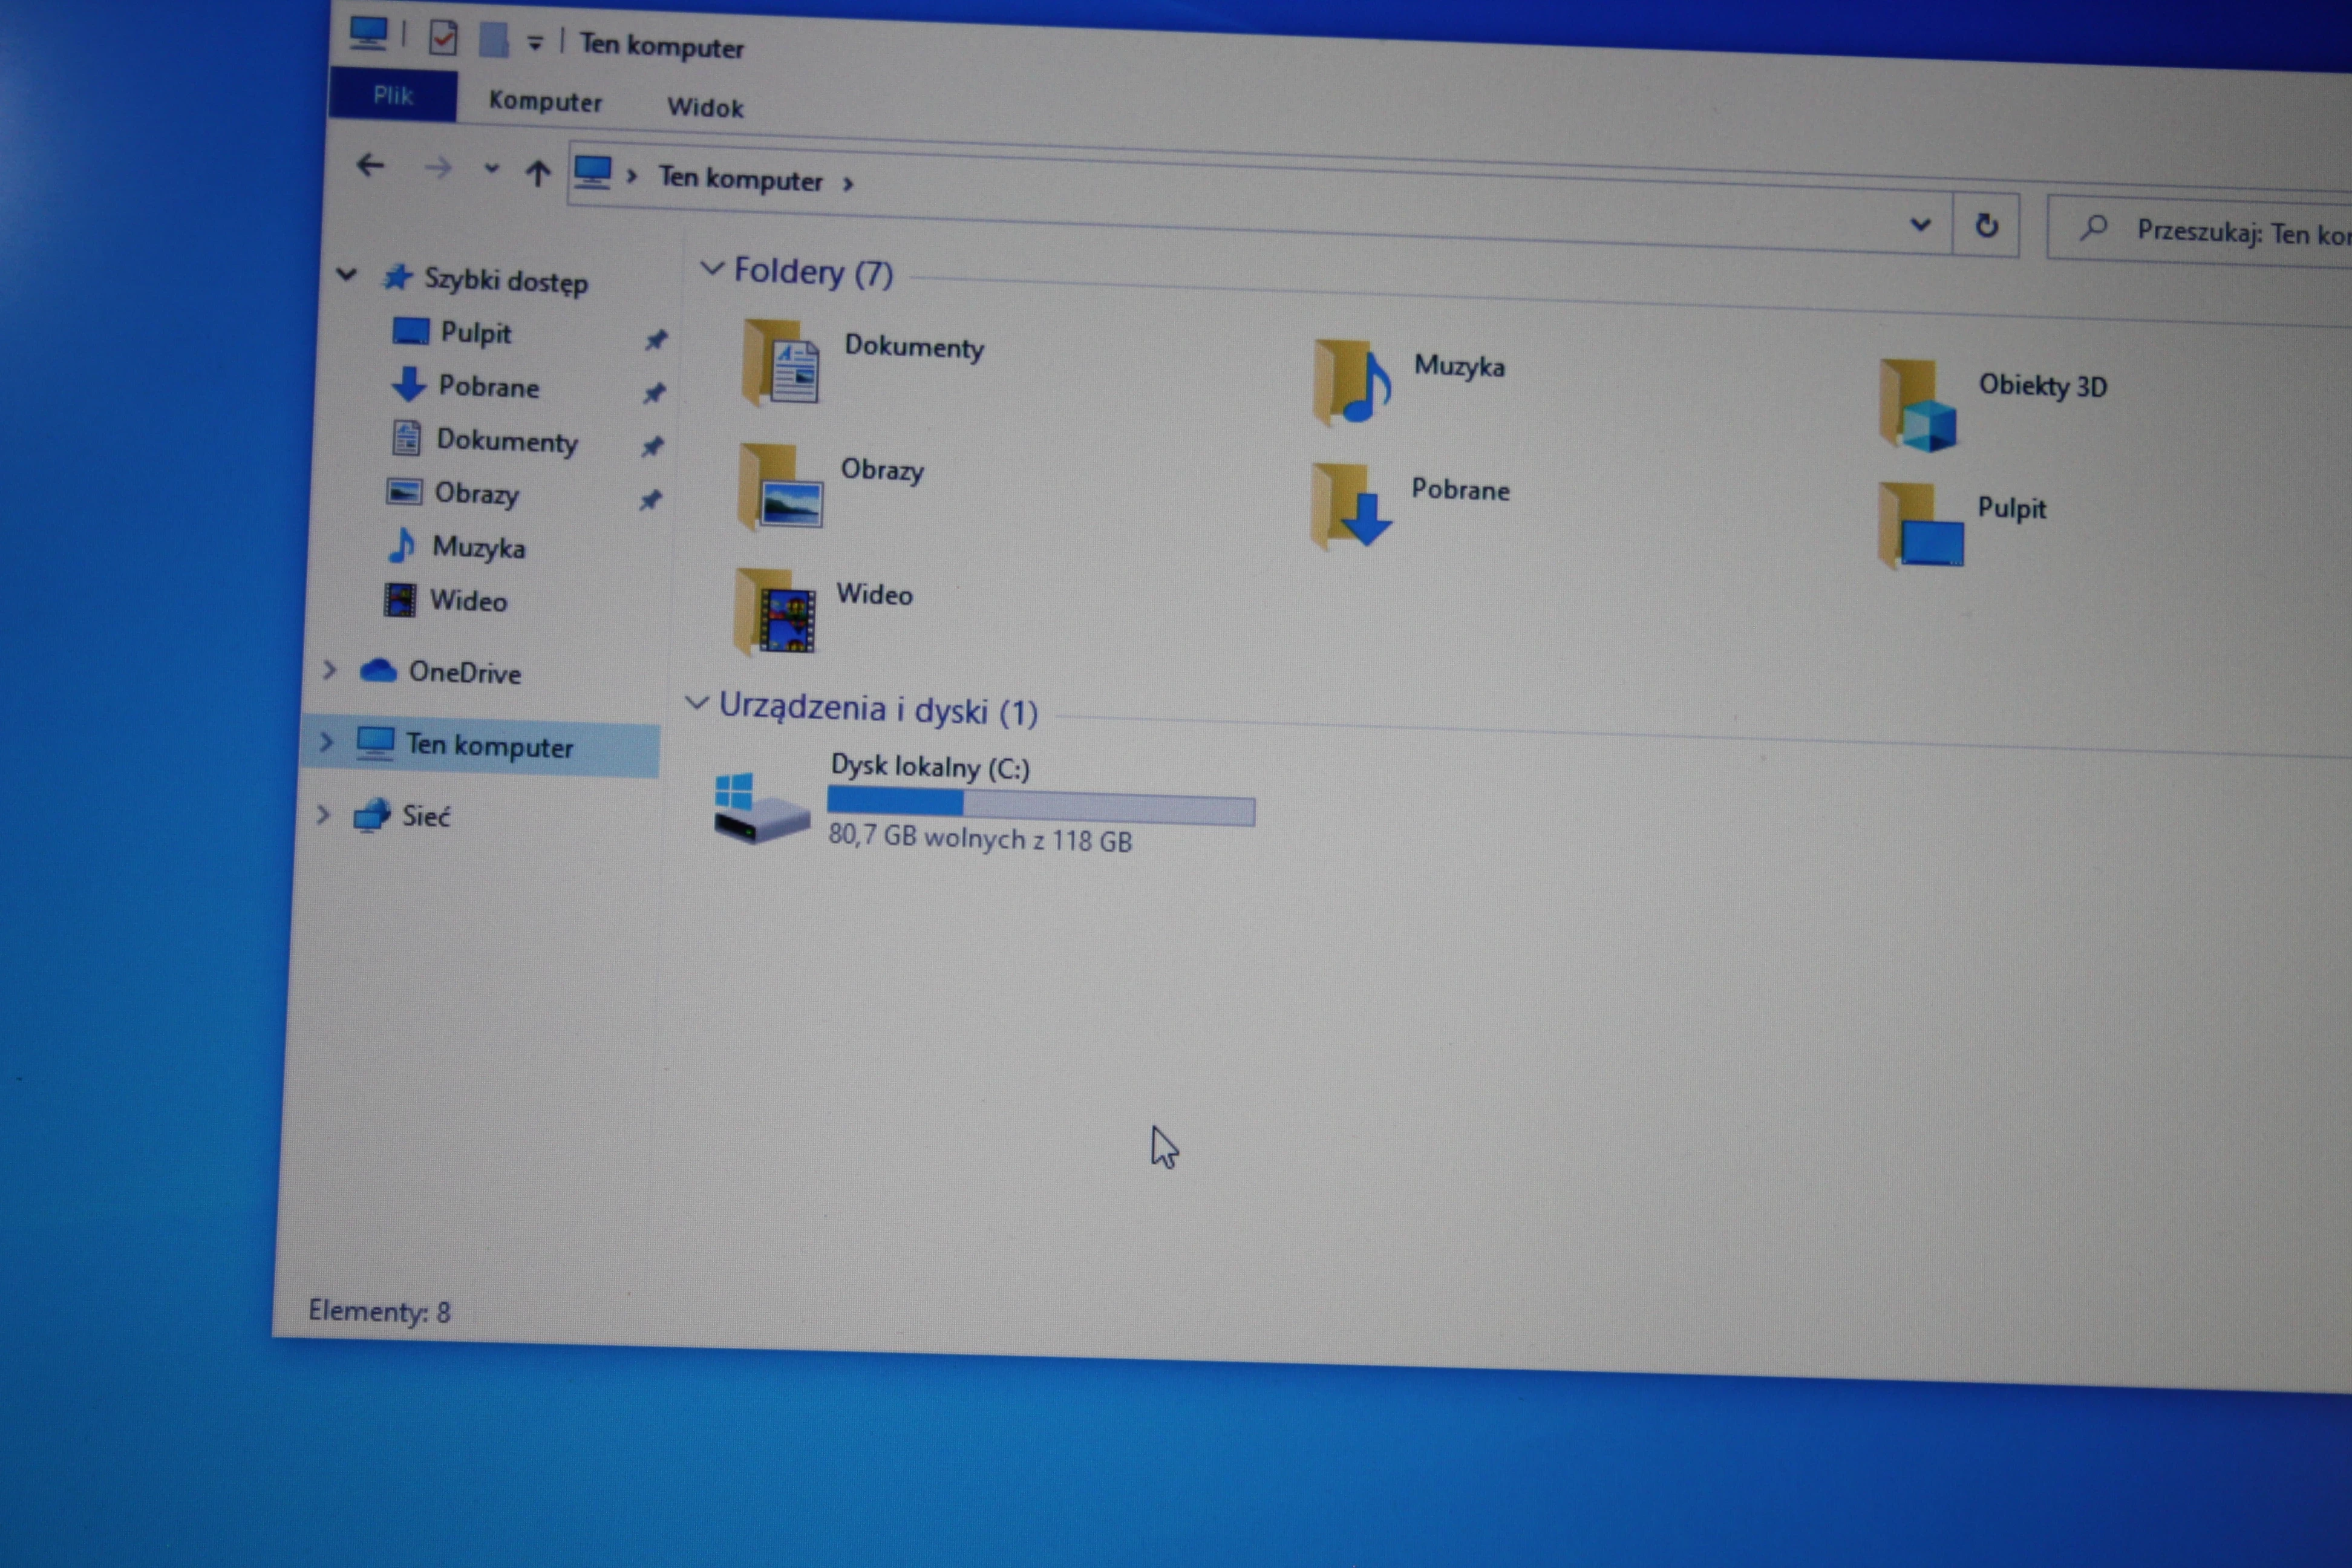Viewport: 2352px width, 1568px height.
Task: Click the Properties checkmark in title bar
Action: [x=443, y=38]
